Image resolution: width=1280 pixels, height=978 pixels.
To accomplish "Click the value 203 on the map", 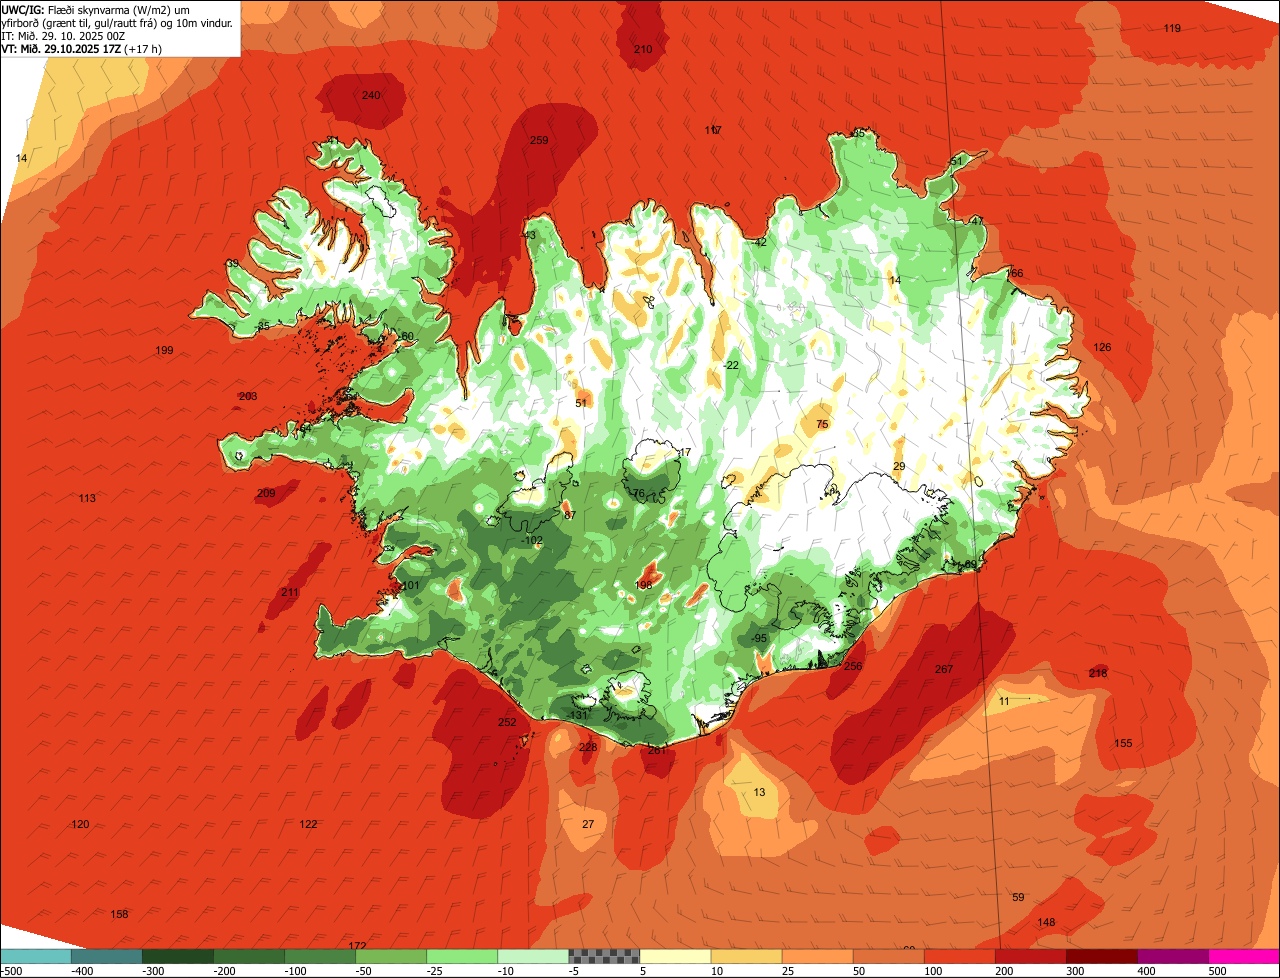I will pos(248,396).
